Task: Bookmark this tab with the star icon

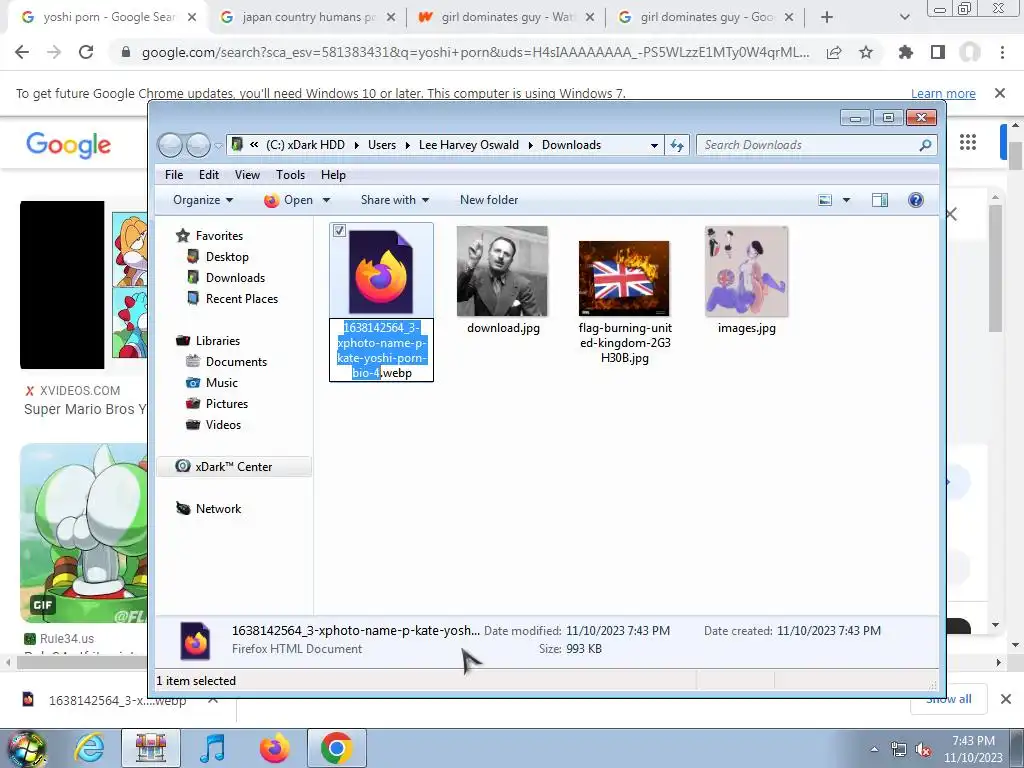Action: [866, 52]
